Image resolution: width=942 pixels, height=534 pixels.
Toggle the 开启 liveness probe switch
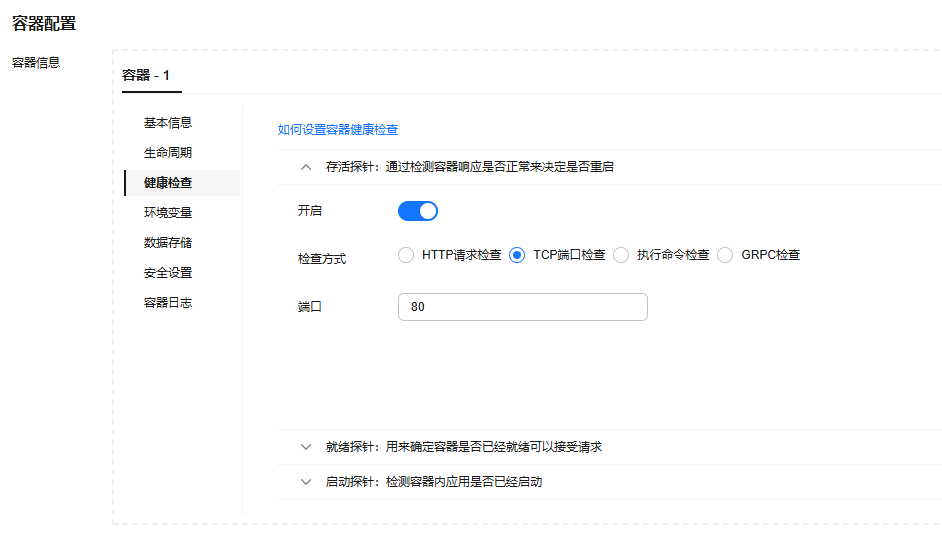point(418,211)
